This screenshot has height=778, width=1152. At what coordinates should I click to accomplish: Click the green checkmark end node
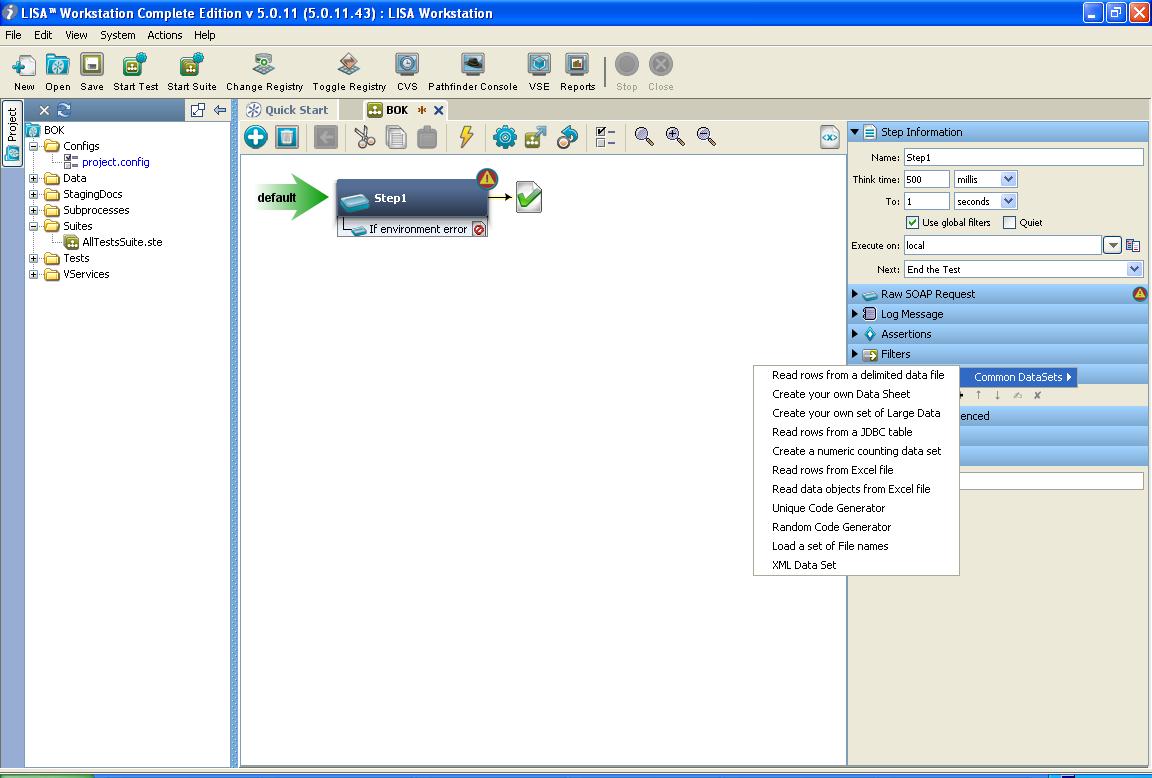(x=529, y=197)
